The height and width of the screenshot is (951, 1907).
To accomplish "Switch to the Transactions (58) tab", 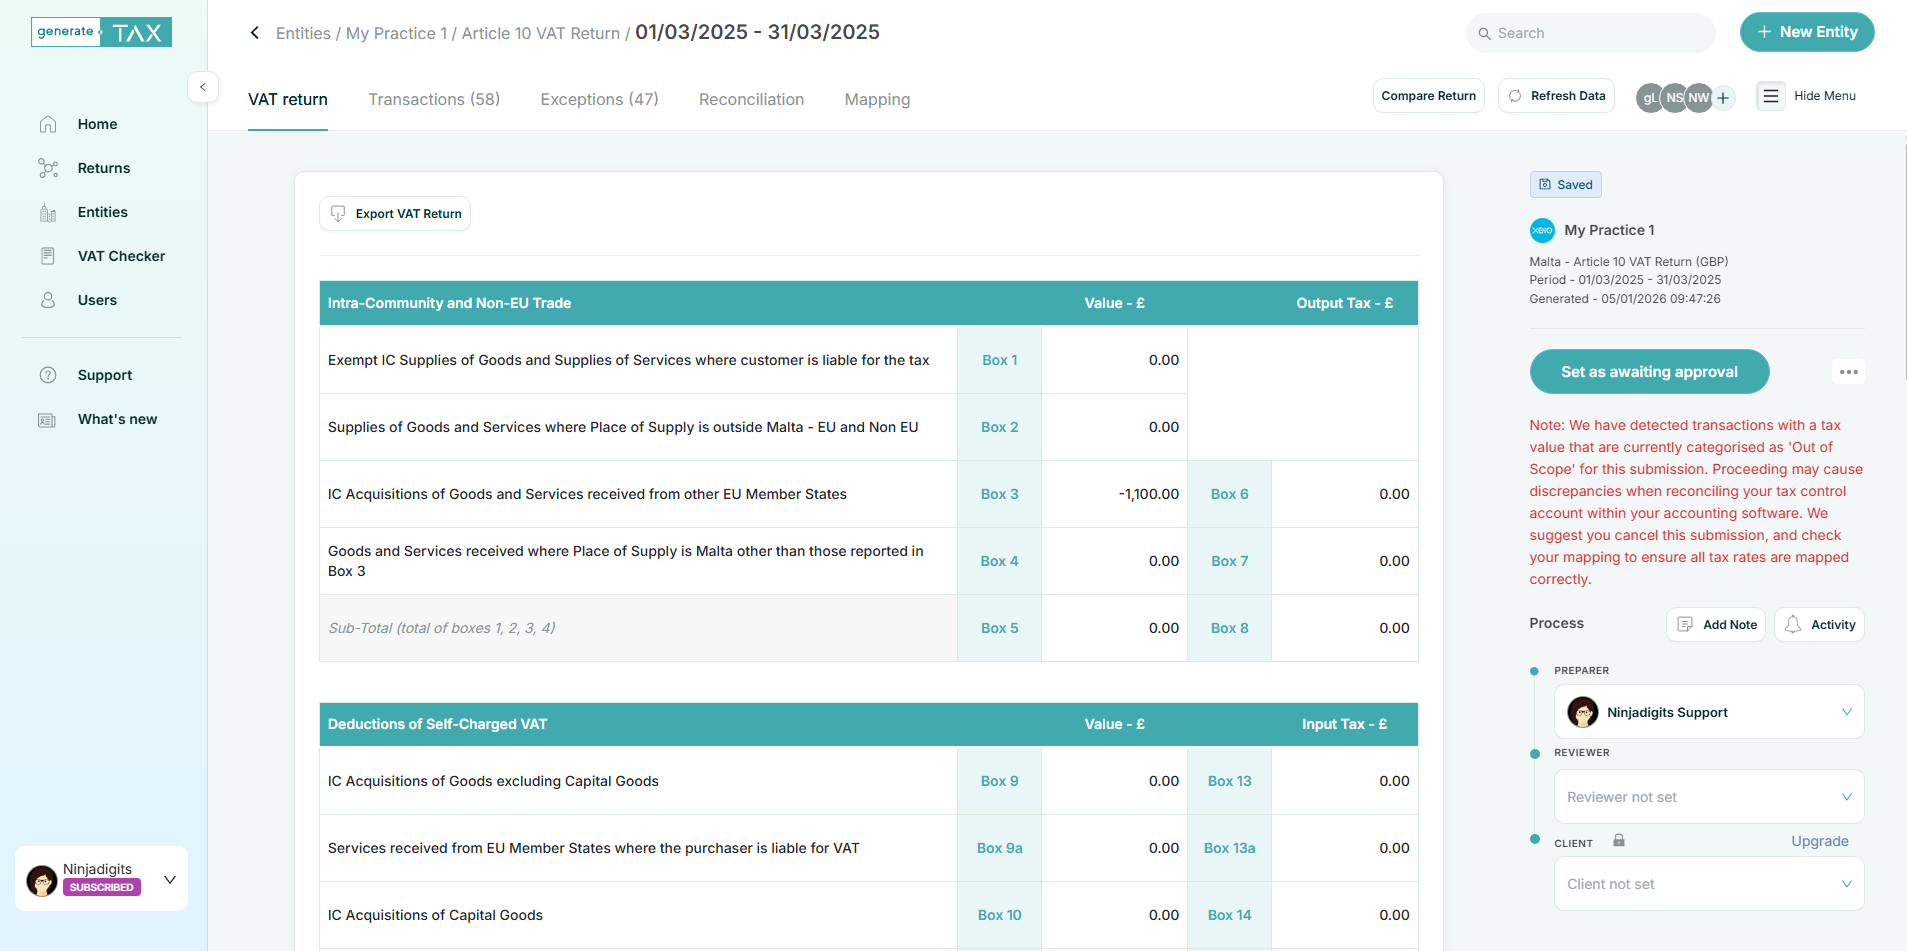I will [434, 99].
